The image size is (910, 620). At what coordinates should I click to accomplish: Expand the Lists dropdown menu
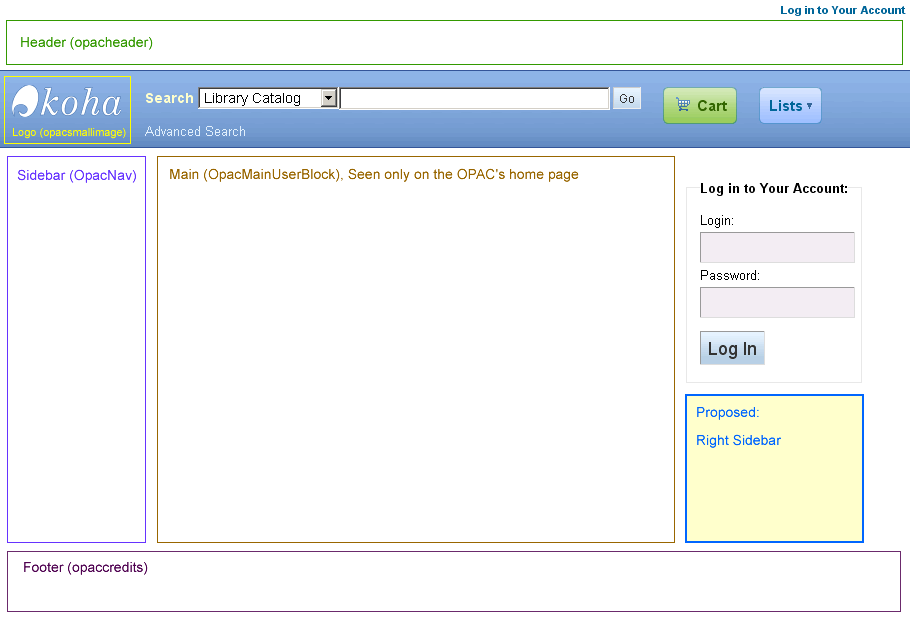(x=790, y=106)
